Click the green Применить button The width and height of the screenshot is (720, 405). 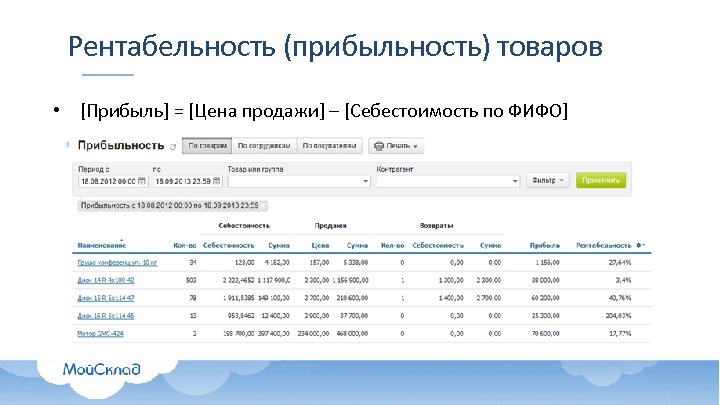coord(601,180)
